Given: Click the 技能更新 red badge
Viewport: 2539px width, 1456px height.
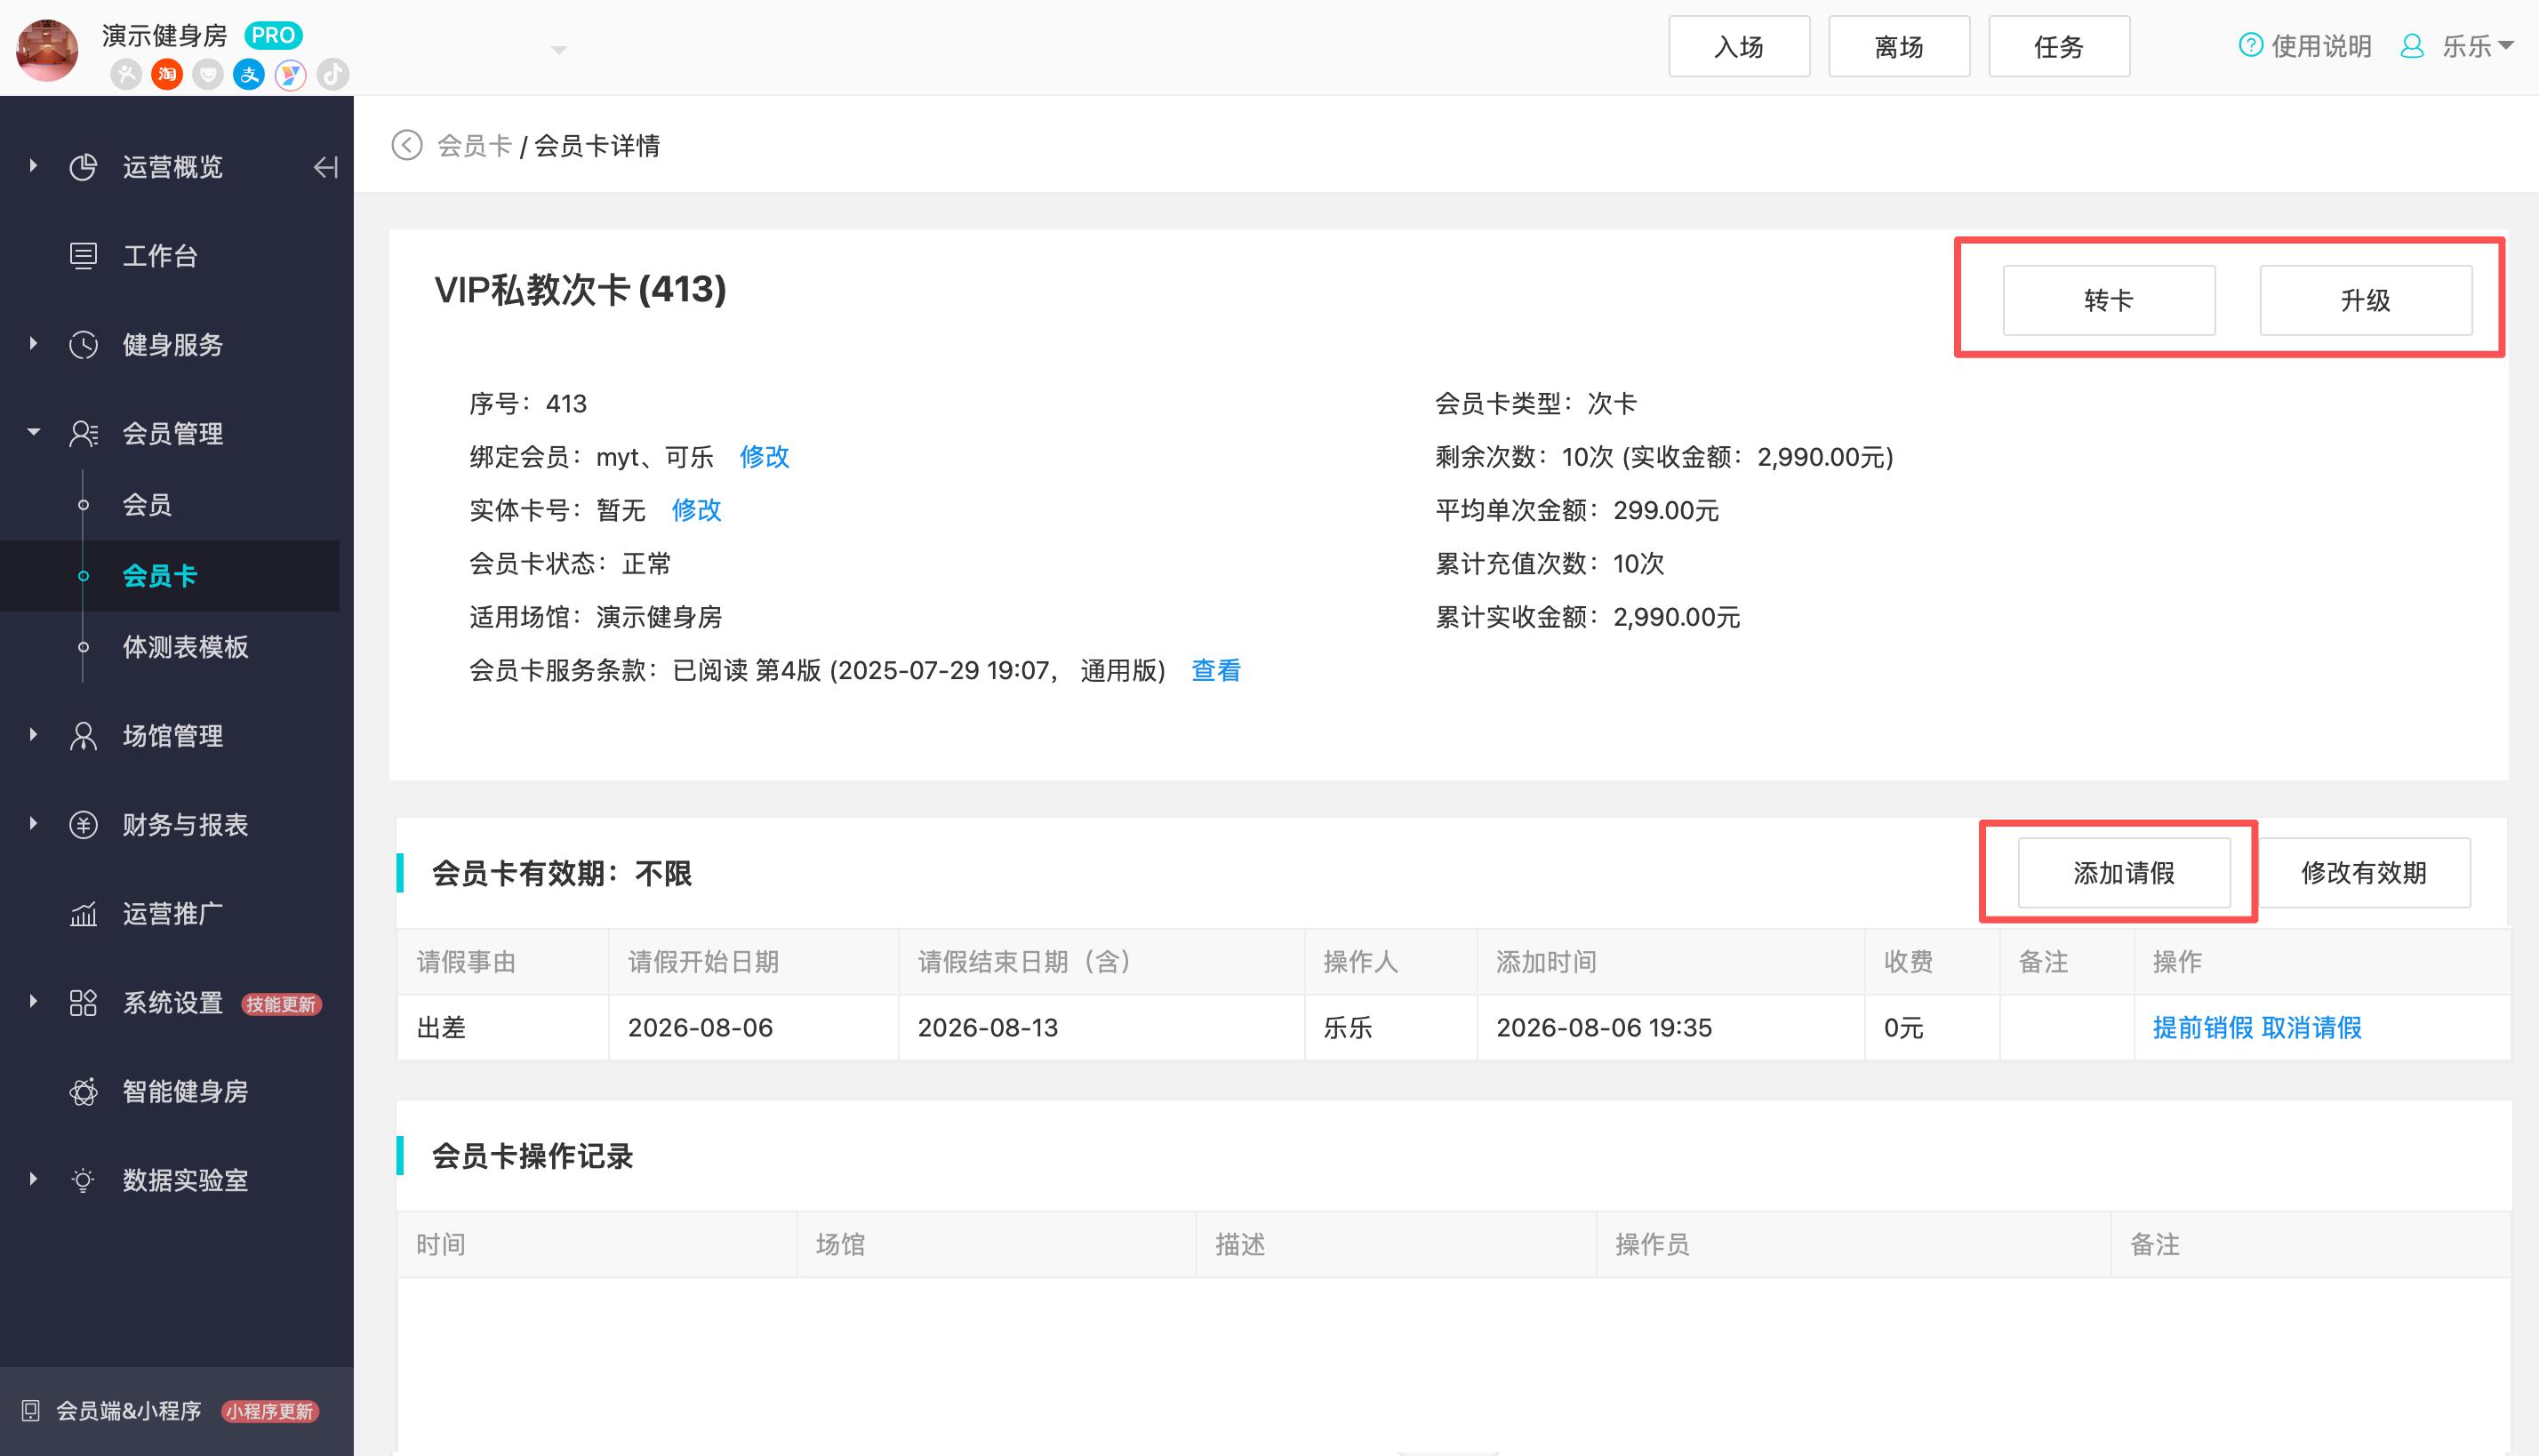Looking at the screenshot, I should click(281, 1004).
